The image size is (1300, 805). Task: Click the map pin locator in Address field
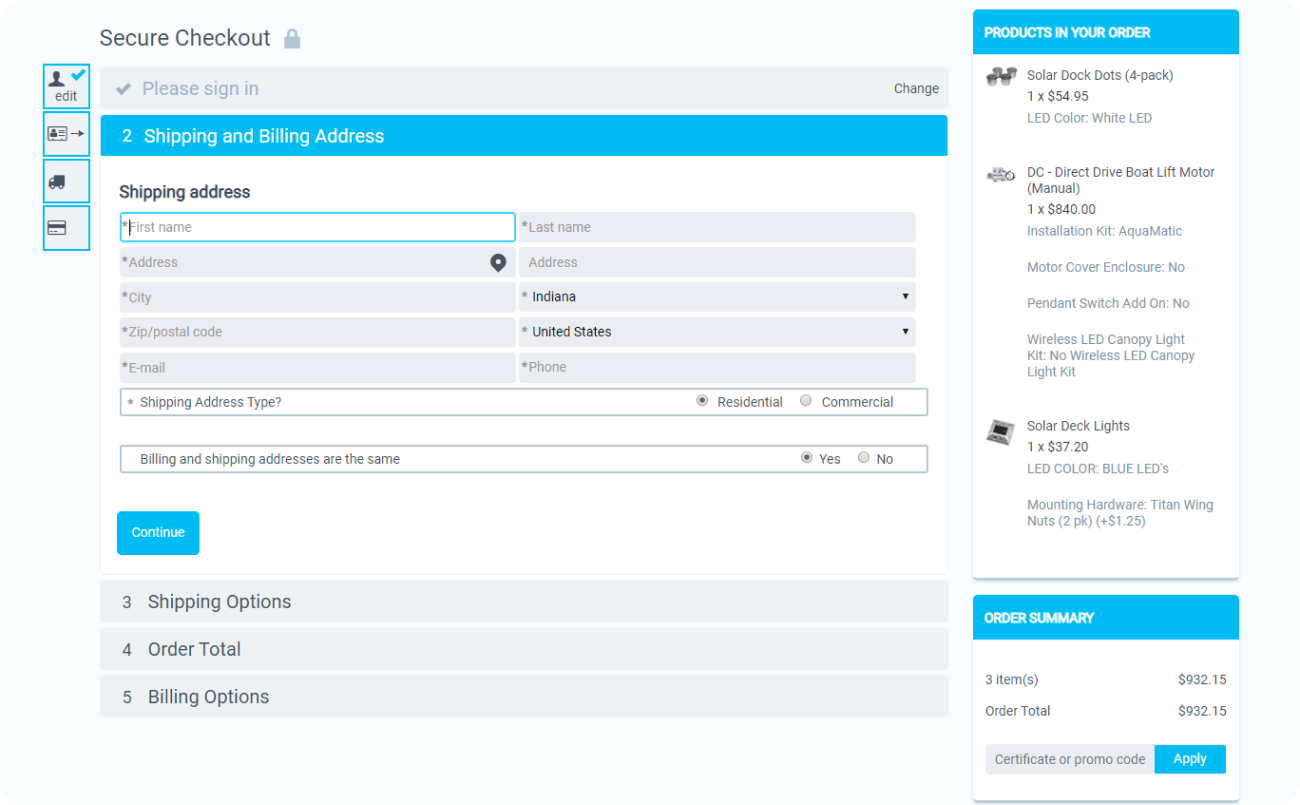point(498,262)
